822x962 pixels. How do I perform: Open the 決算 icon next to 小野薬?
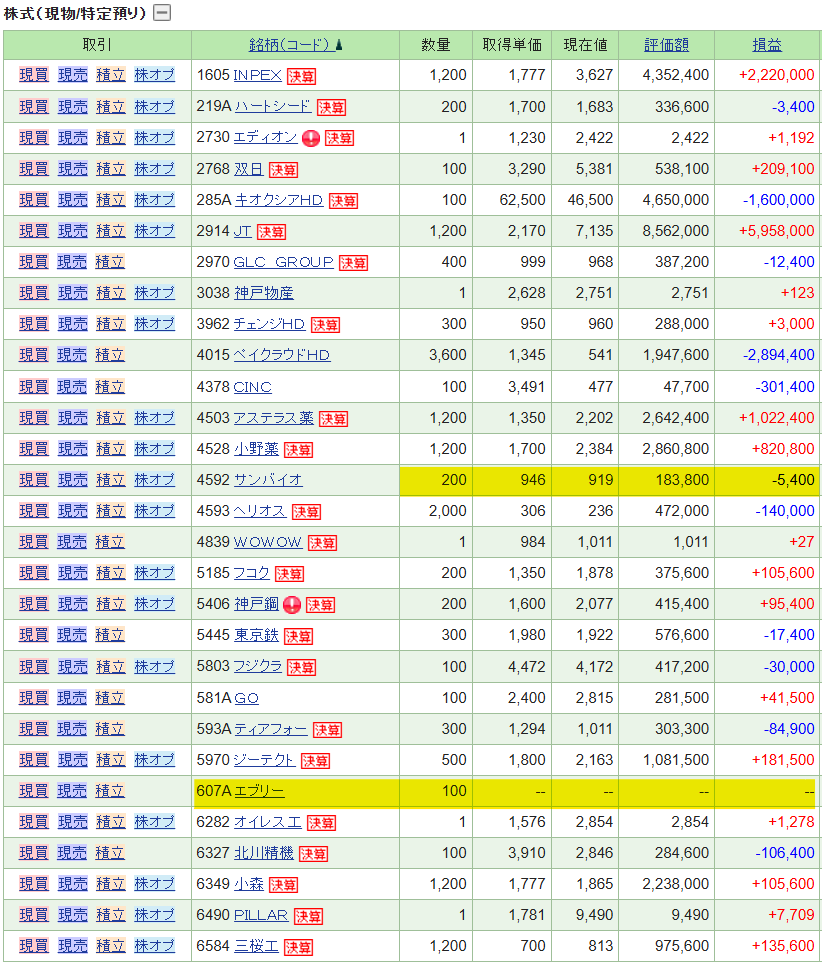pyautogui.click(x=299, y=450)
